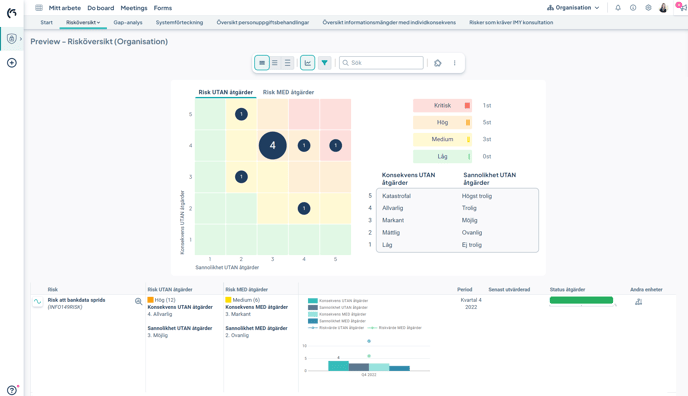Image resolution: width=688 pixels, height=396 pixels.
Task: Select the wide row density view
Action: [287, 63]
